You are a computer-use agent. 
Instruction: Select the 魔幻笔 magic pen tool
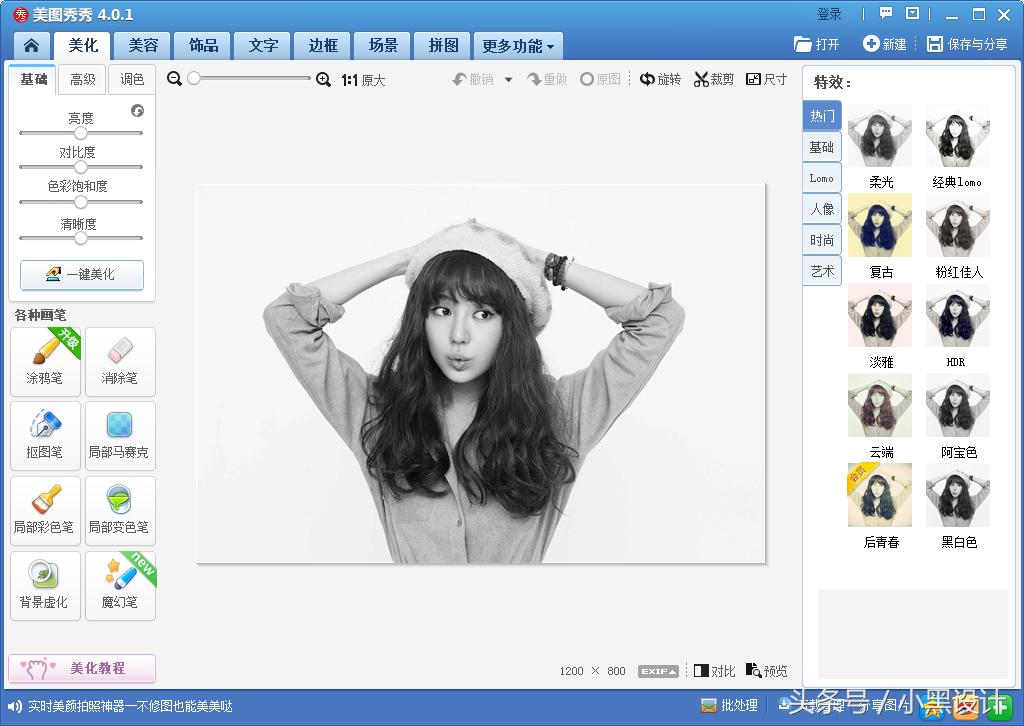(120, 585)
